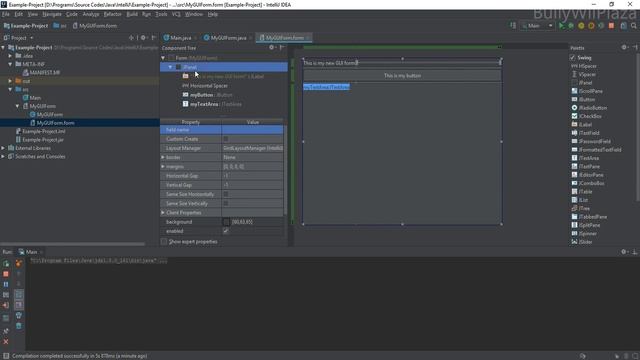Check Show expert properties
This screenshot has height=360, width=640.
(x=164, y=242)
